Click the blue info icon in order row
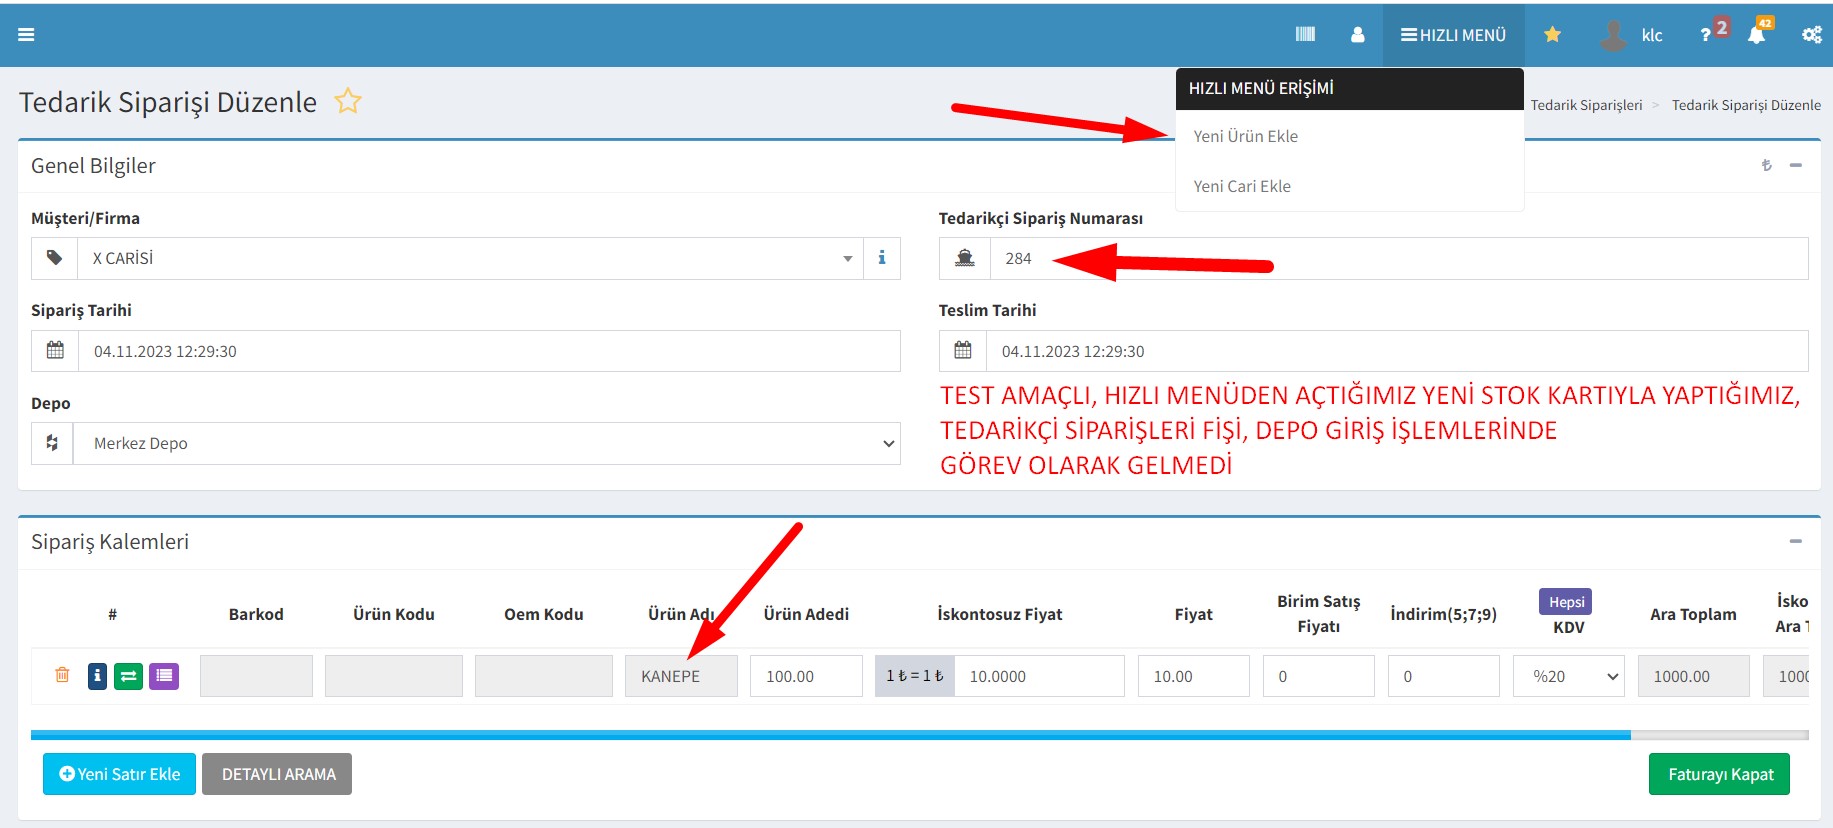The width and height of the screenshot is (1833, 828). (x=97, y=676)
